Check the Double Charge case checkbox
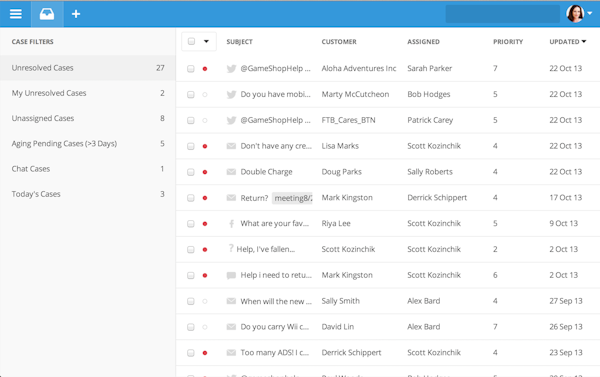This screenshot has width=600, height=377. click(x=191, y=172)
